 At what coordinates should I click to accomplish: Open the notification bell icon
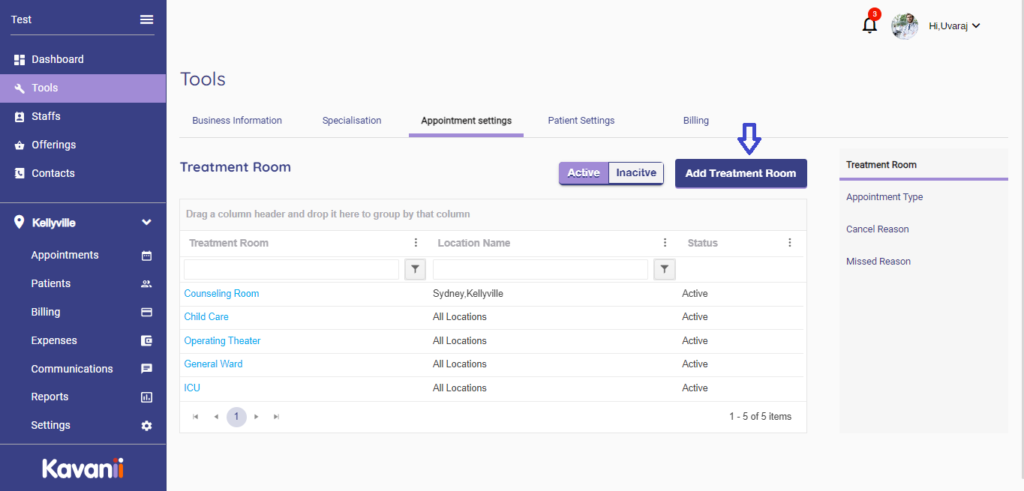[x=869, y=26]
